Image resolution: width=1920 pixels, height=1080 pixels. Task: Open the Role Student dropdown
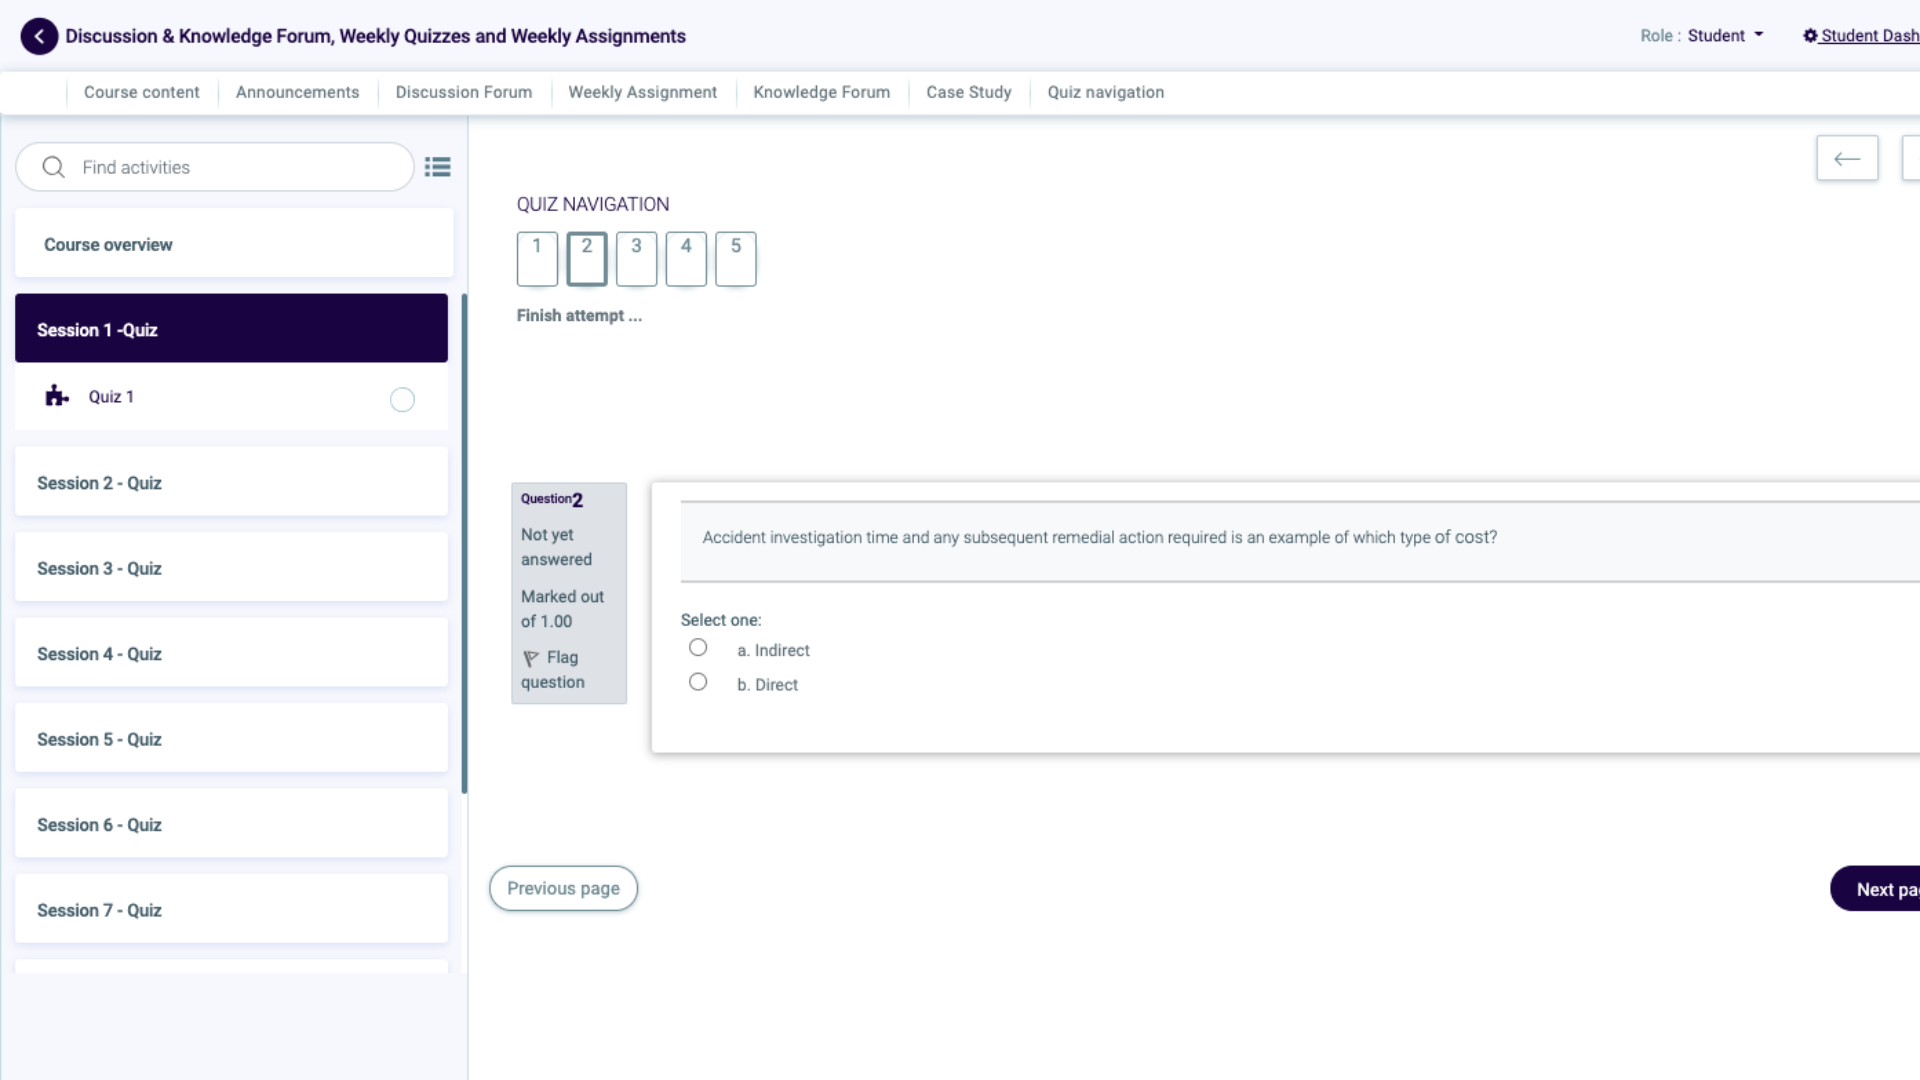pos(1725,36)
